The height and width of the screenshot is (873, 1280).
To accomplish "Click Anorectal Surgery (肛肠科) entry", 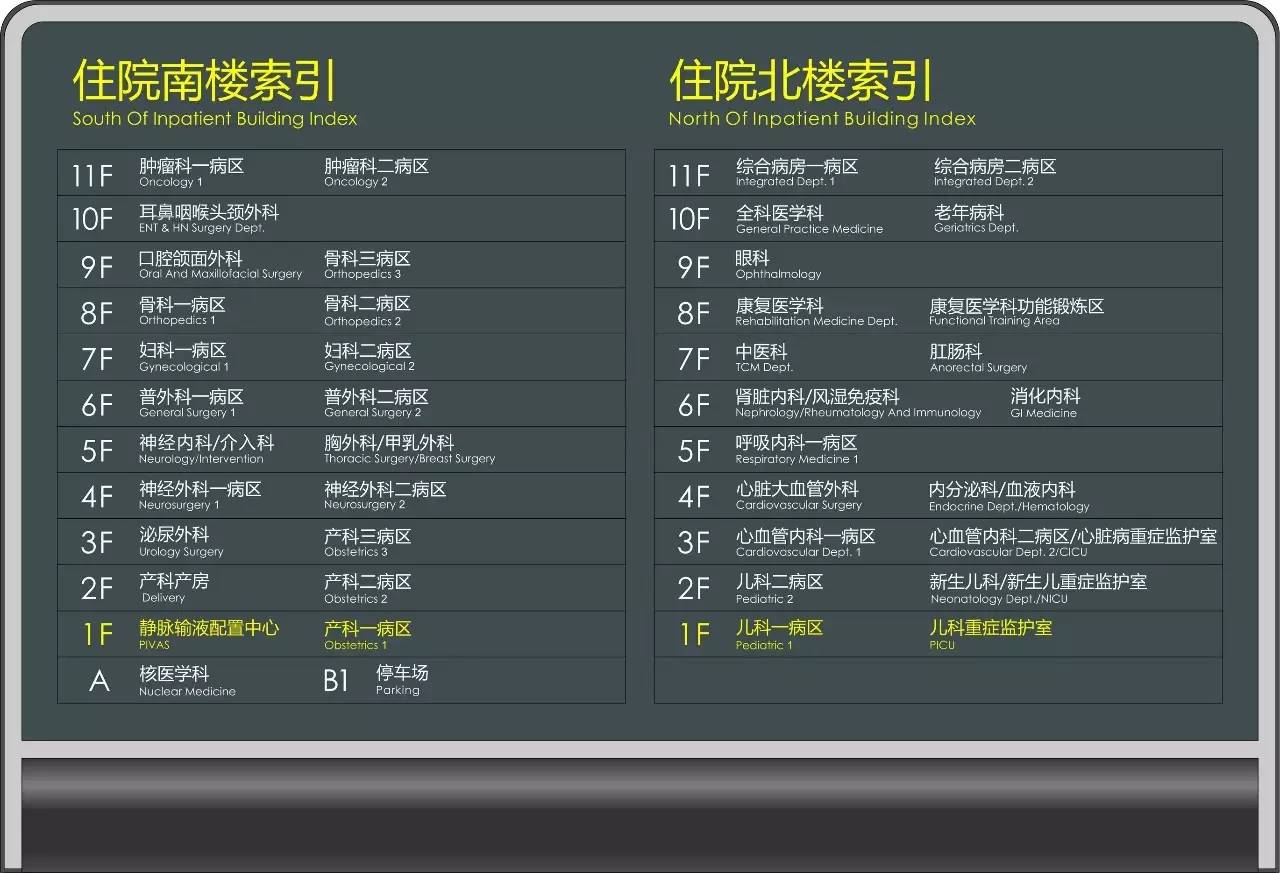I will tap(978, 357).
